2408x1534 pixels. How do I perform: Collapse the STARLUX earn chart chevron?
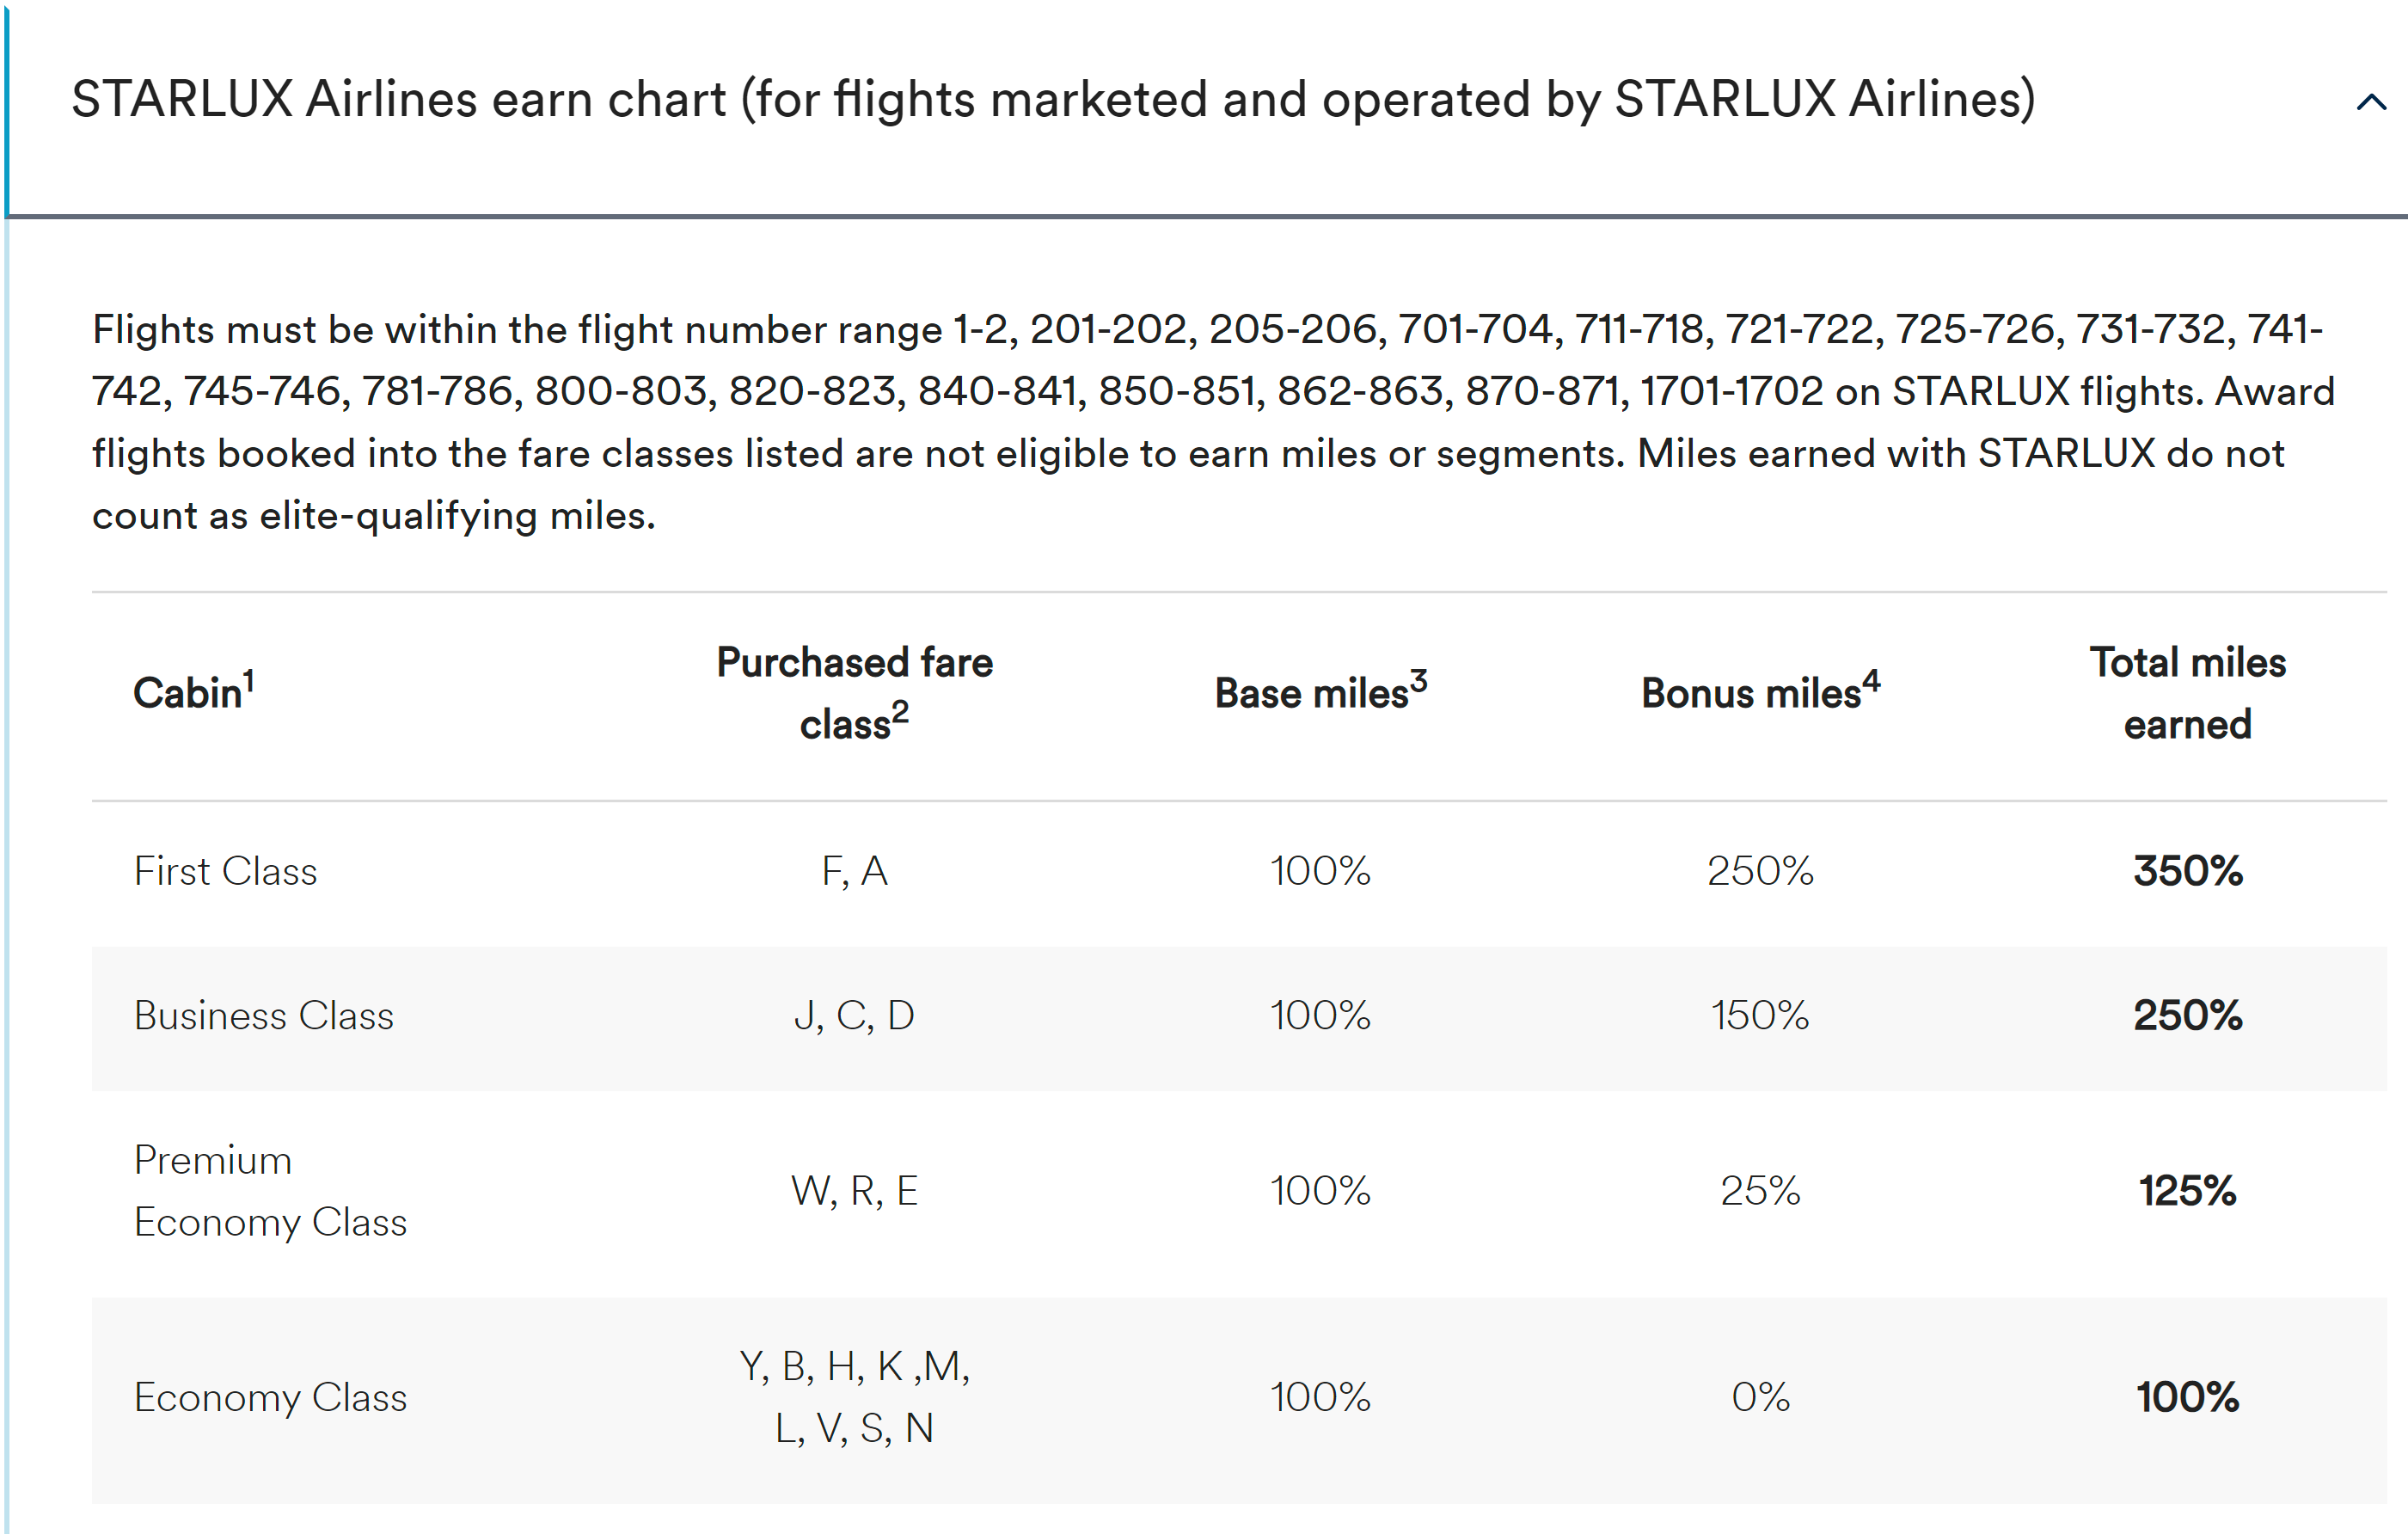pos(2370,102)
